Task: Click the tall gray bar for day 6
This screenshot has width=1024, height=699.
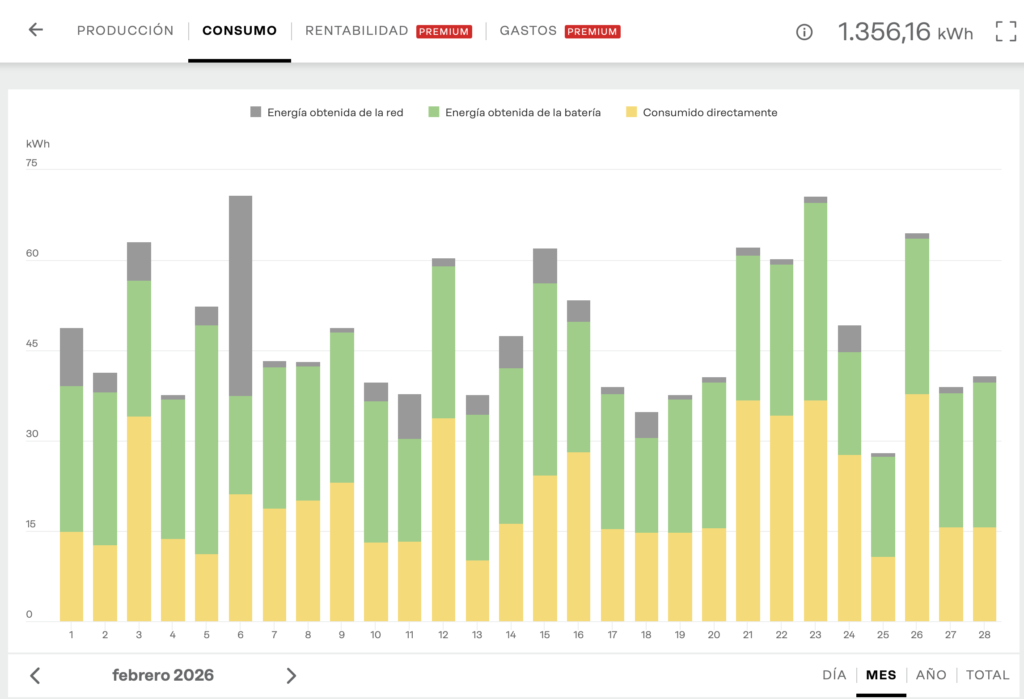Action: pyautogui.click(x=240, y=295)
